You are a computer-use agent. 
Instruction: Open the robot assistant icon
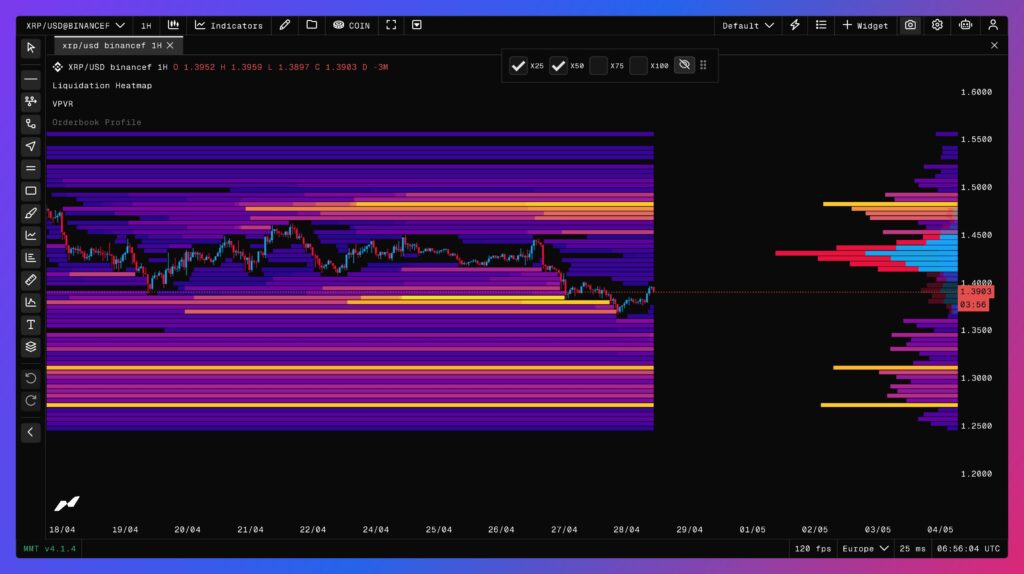(x=965, y=25)
